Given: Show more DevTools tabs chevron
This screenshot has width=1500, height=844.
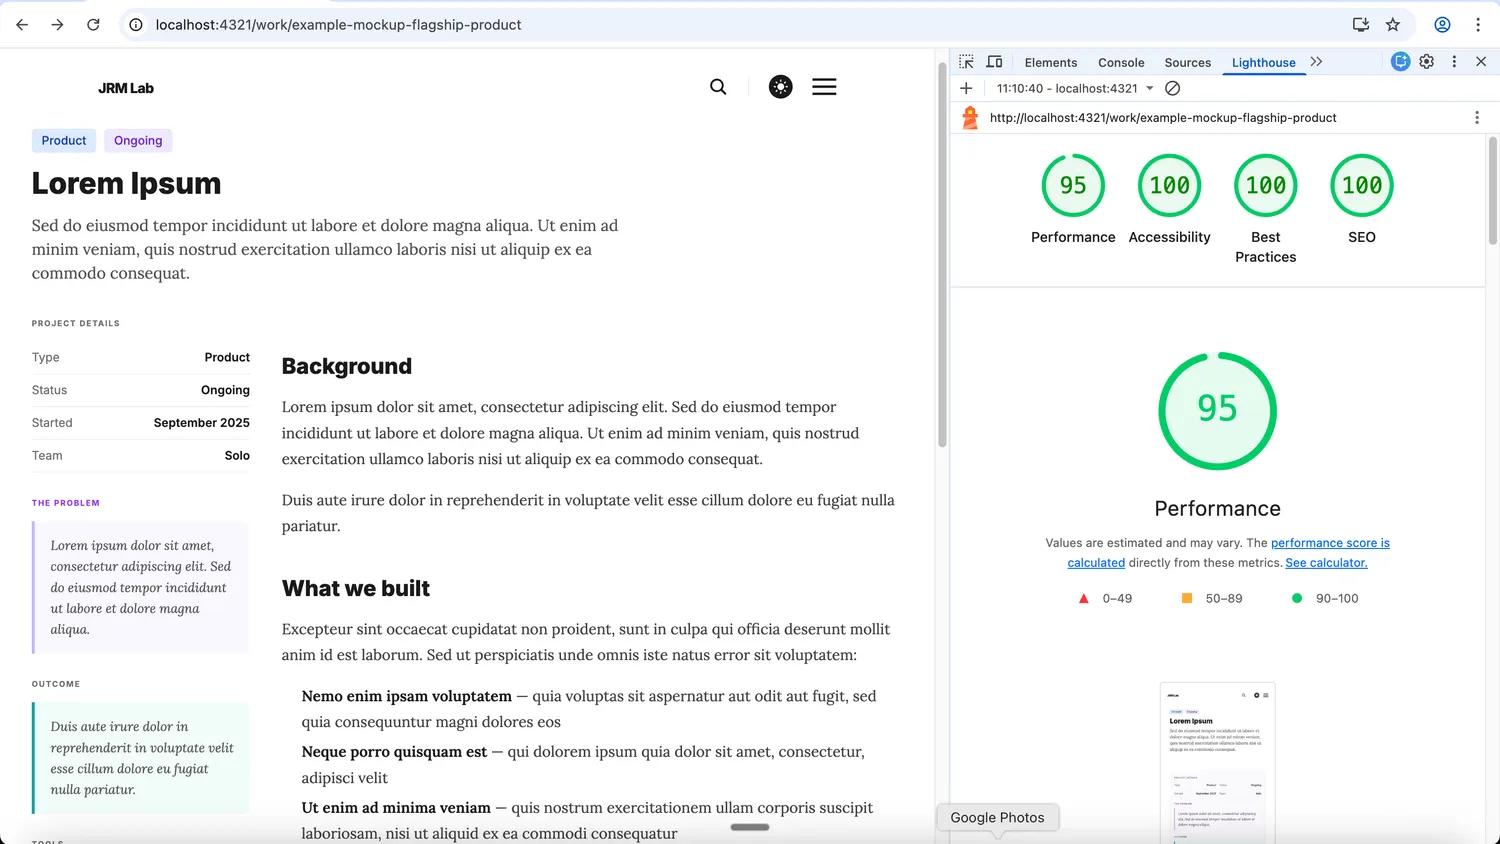Looking at the screenshot, I should pos(1316,62).
